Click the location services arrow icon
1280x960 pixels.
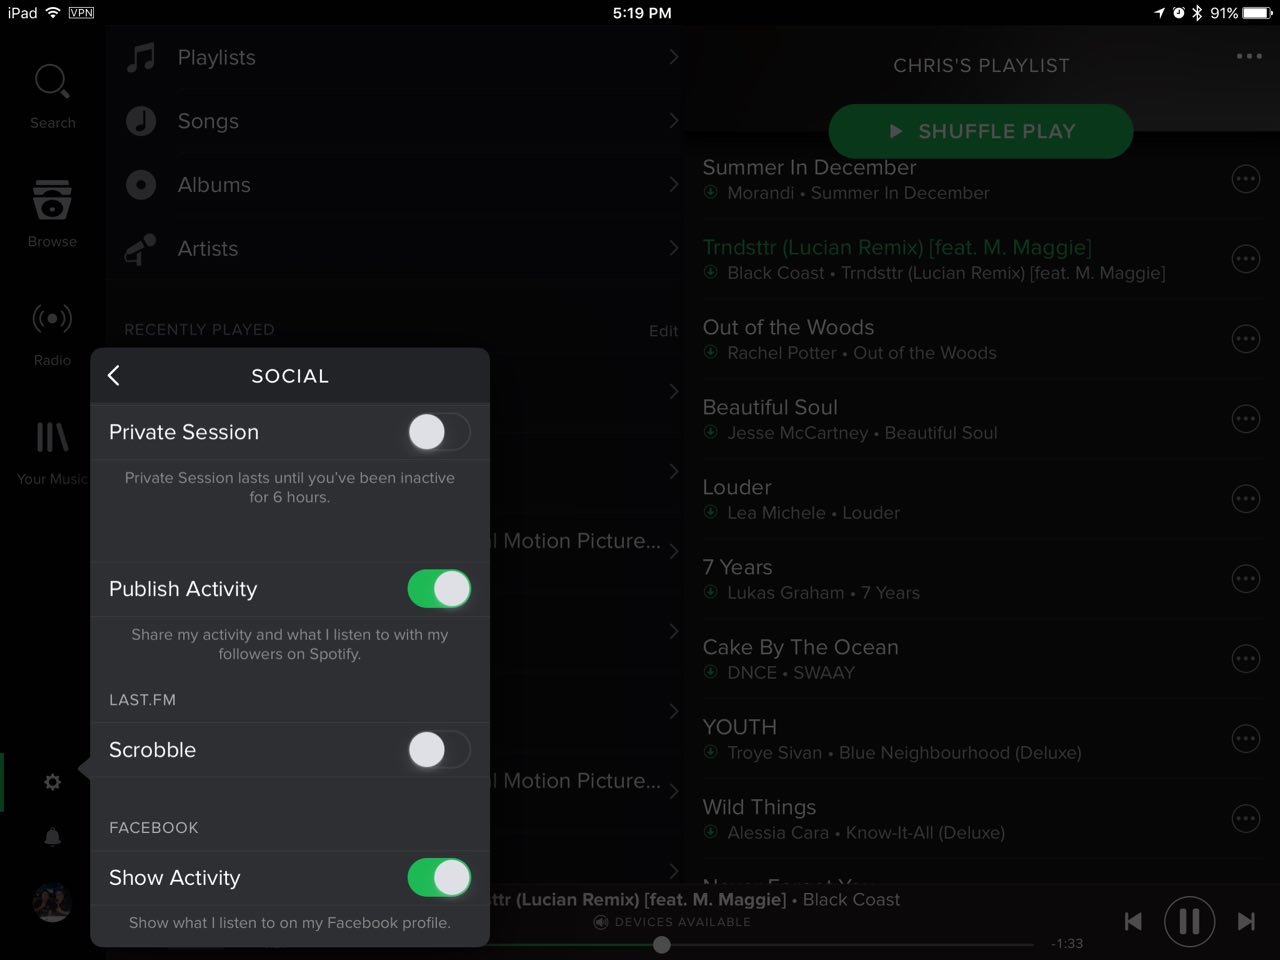tap(1159, 13)
